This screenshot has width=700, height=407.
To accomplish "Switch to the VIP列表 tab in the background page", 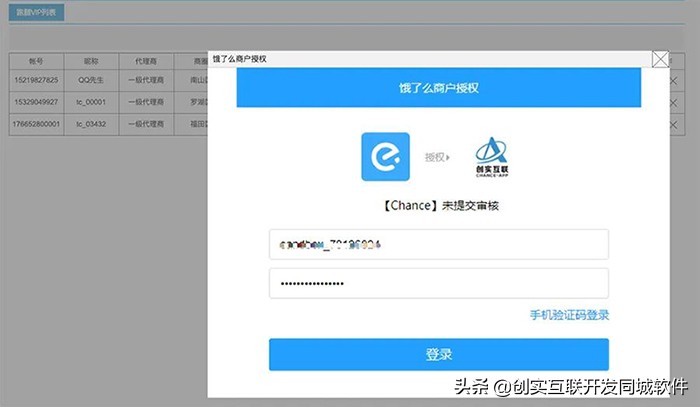I will [x=37, y=12].
